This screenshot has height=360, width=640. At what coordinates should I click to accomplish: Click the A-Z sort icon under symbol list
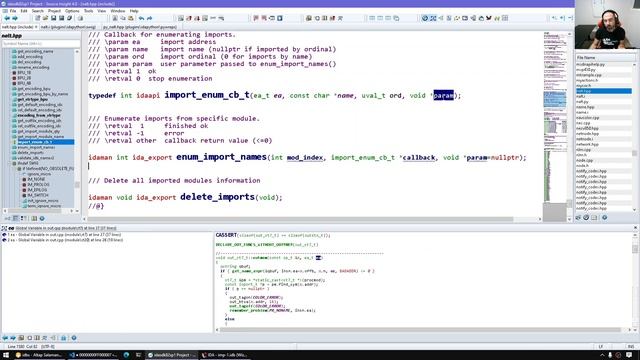point(8,218)
